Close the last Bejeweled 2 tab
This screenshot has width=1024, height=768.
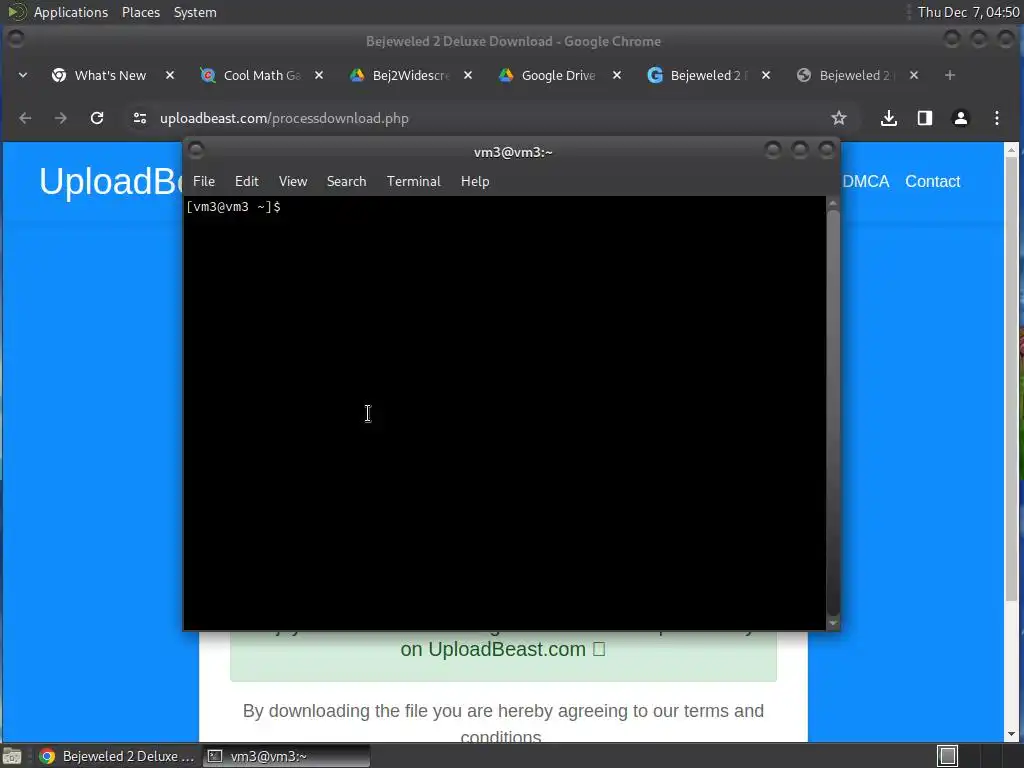click(914, 75)
